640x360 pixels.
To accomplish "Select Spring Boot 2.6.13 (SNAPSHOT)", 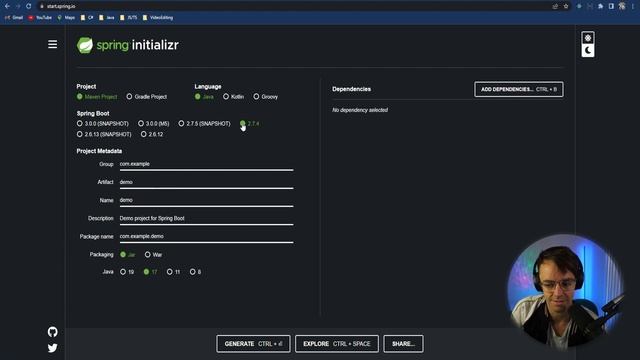I will coord(104,134).
